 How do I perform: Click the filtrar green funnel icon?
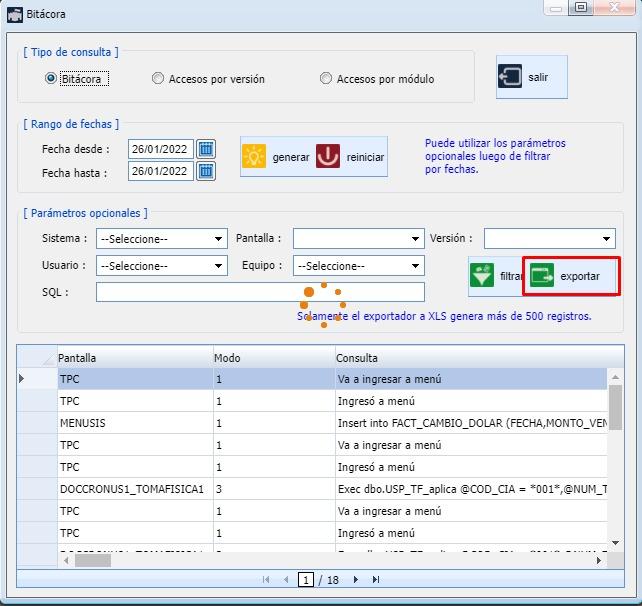point(482,275)
